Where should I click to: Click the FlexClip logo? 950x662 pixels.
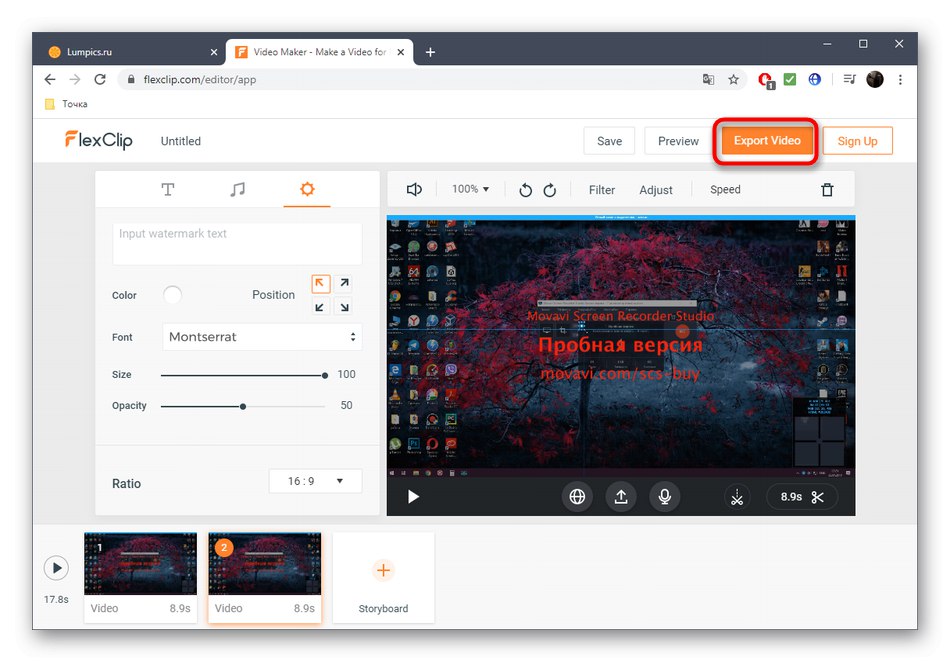pyautogui.click(x=99, y=140)
